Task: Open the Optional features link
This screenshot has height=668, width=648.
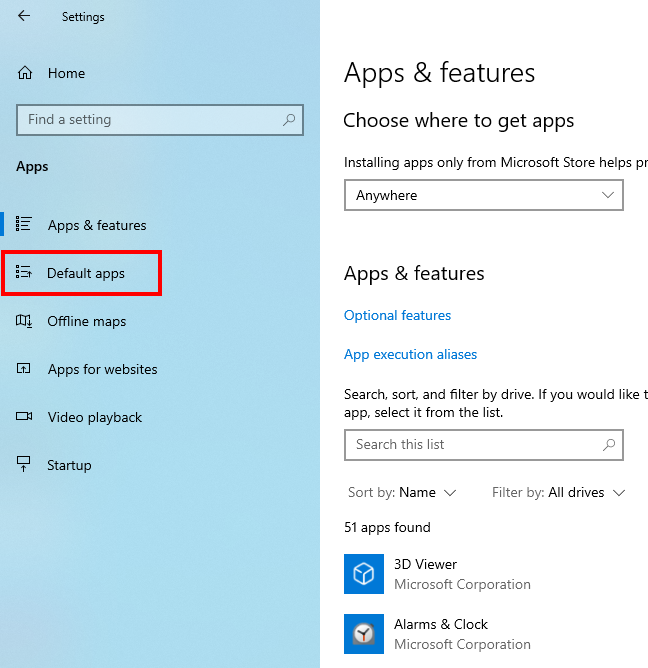Action: tap(397, 315)
